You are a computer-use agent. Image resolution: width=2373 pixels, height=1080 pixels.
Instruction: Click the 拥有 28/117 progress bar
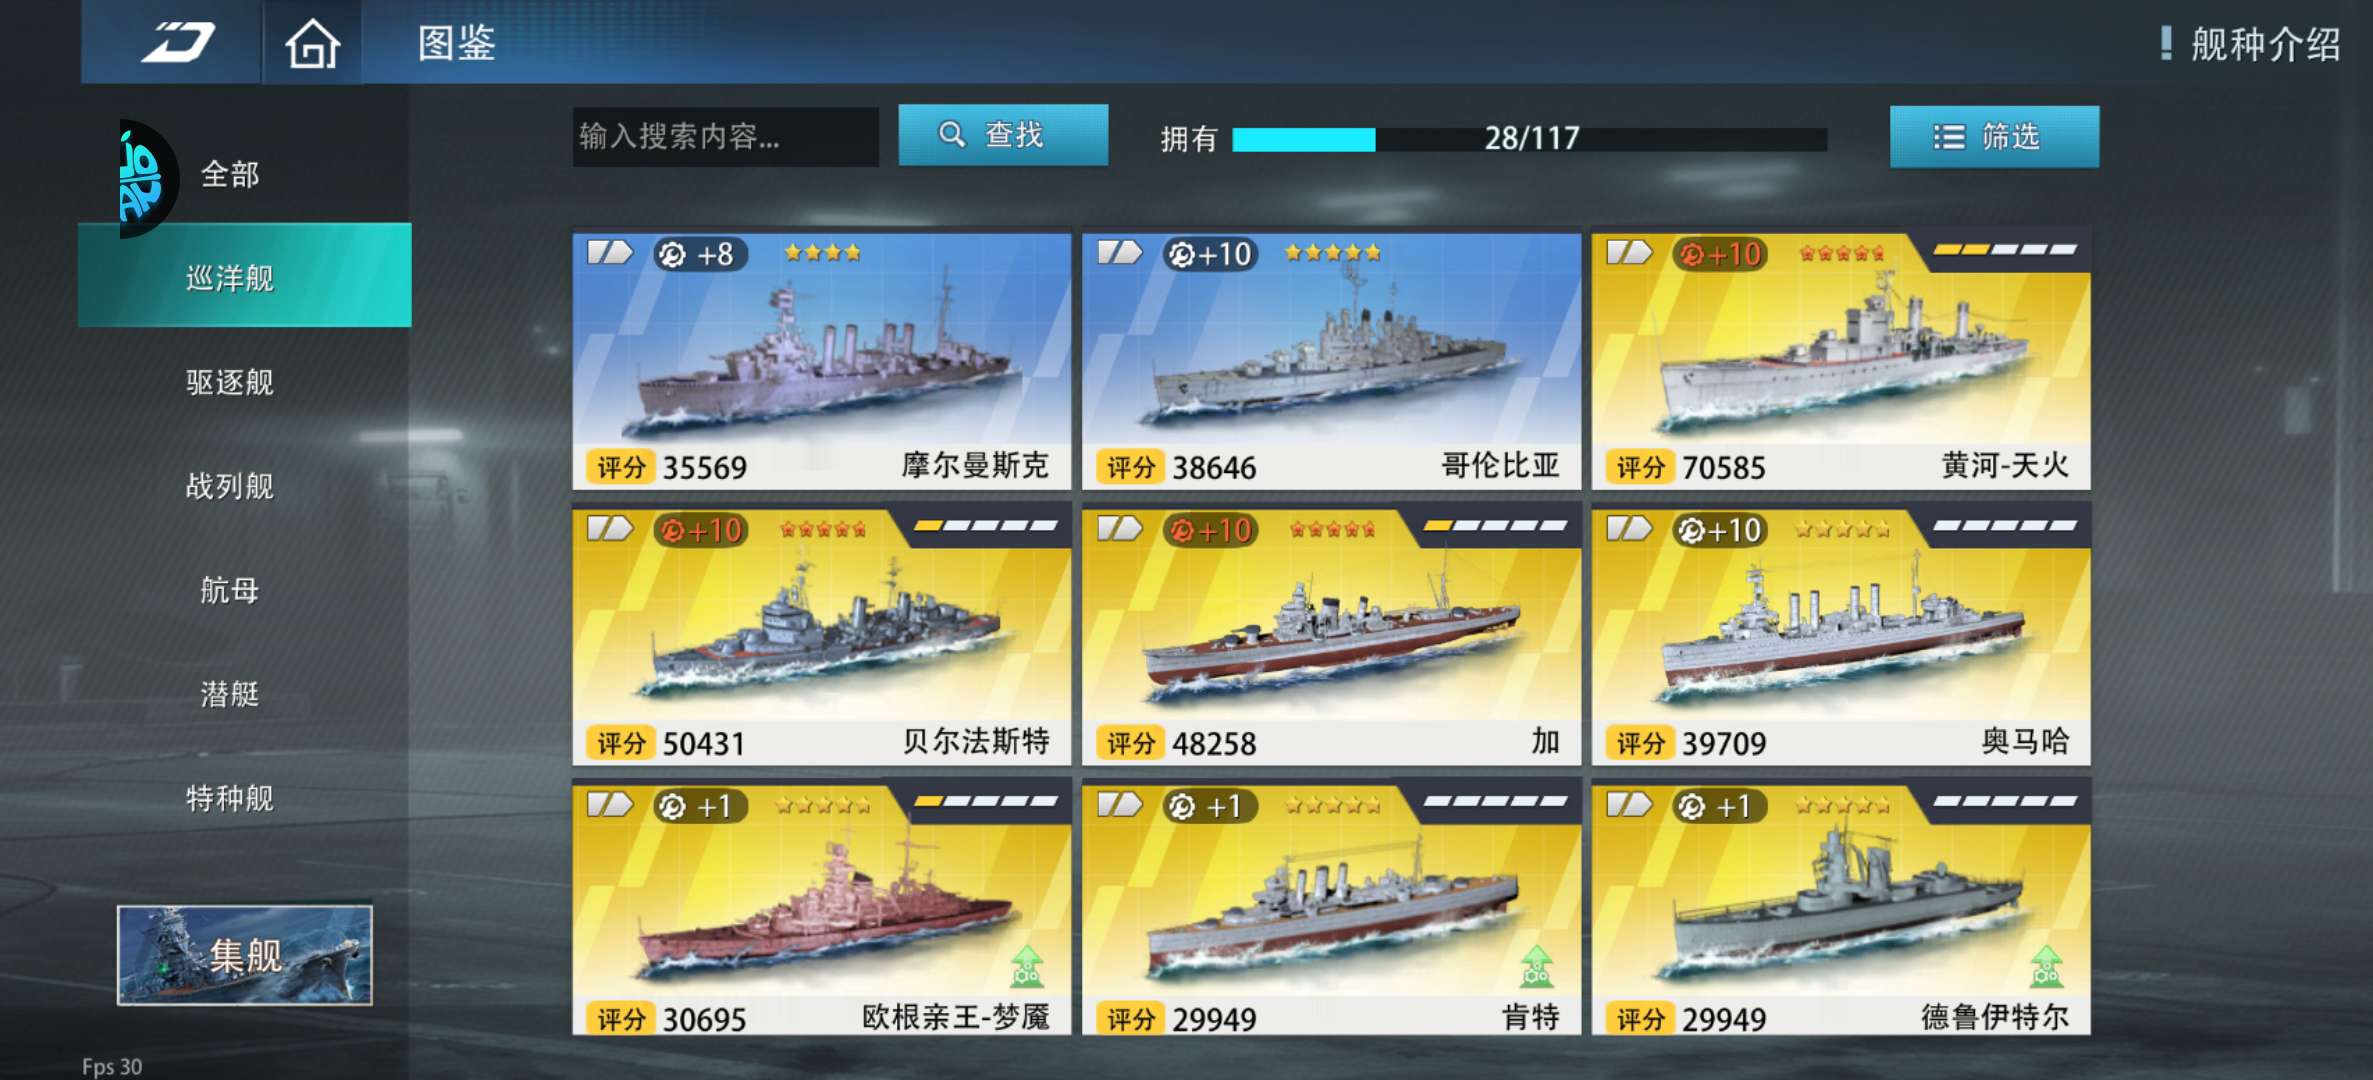[x=1530, y=138]
